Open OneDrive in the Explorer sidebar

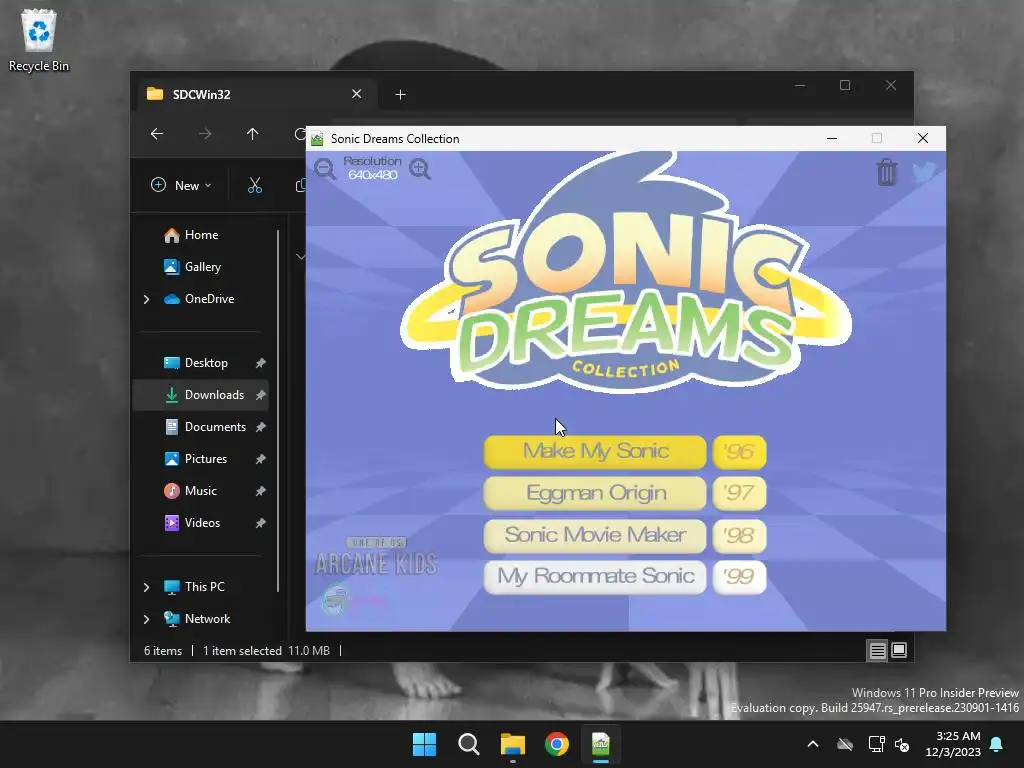click(199, 298)
